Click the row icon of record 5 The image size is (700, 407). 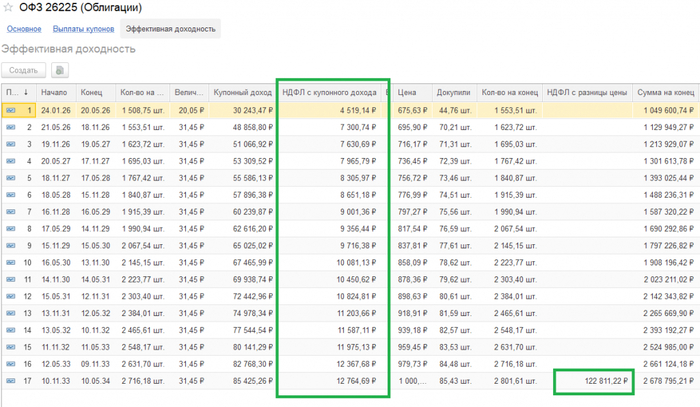pos(12,178)
